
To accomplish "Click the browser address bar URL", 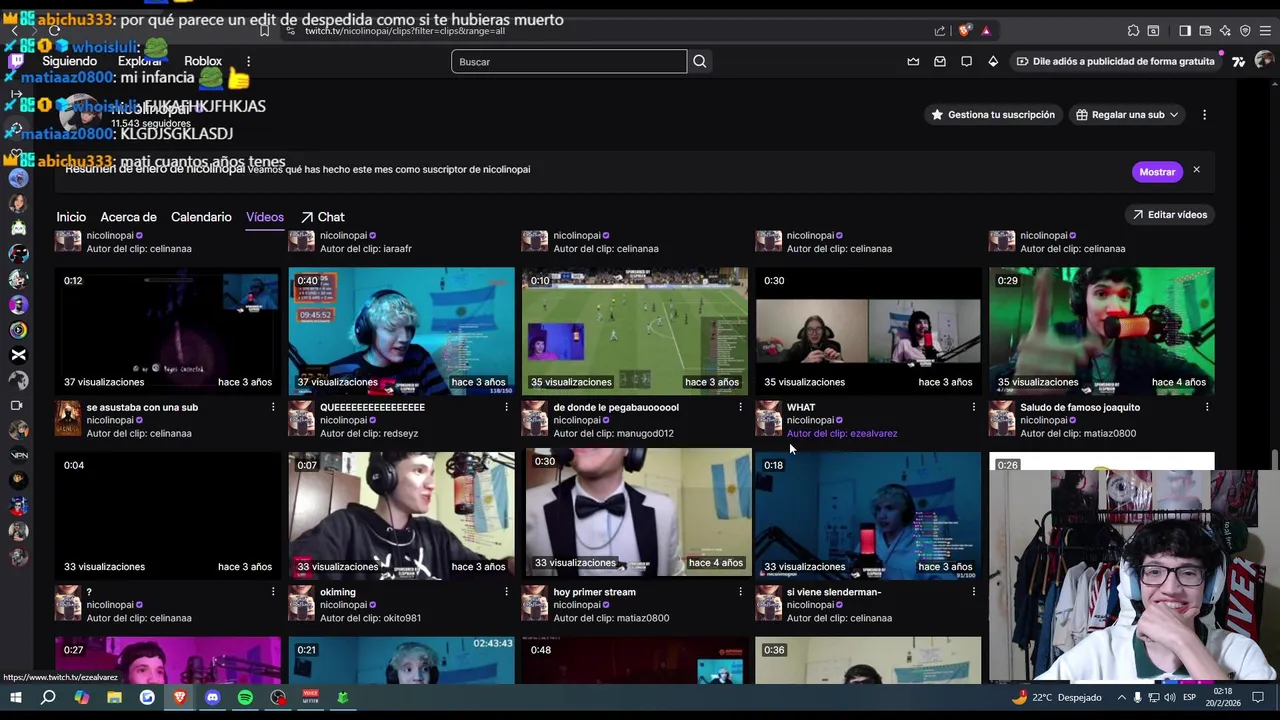I will [x=405, y=31].
